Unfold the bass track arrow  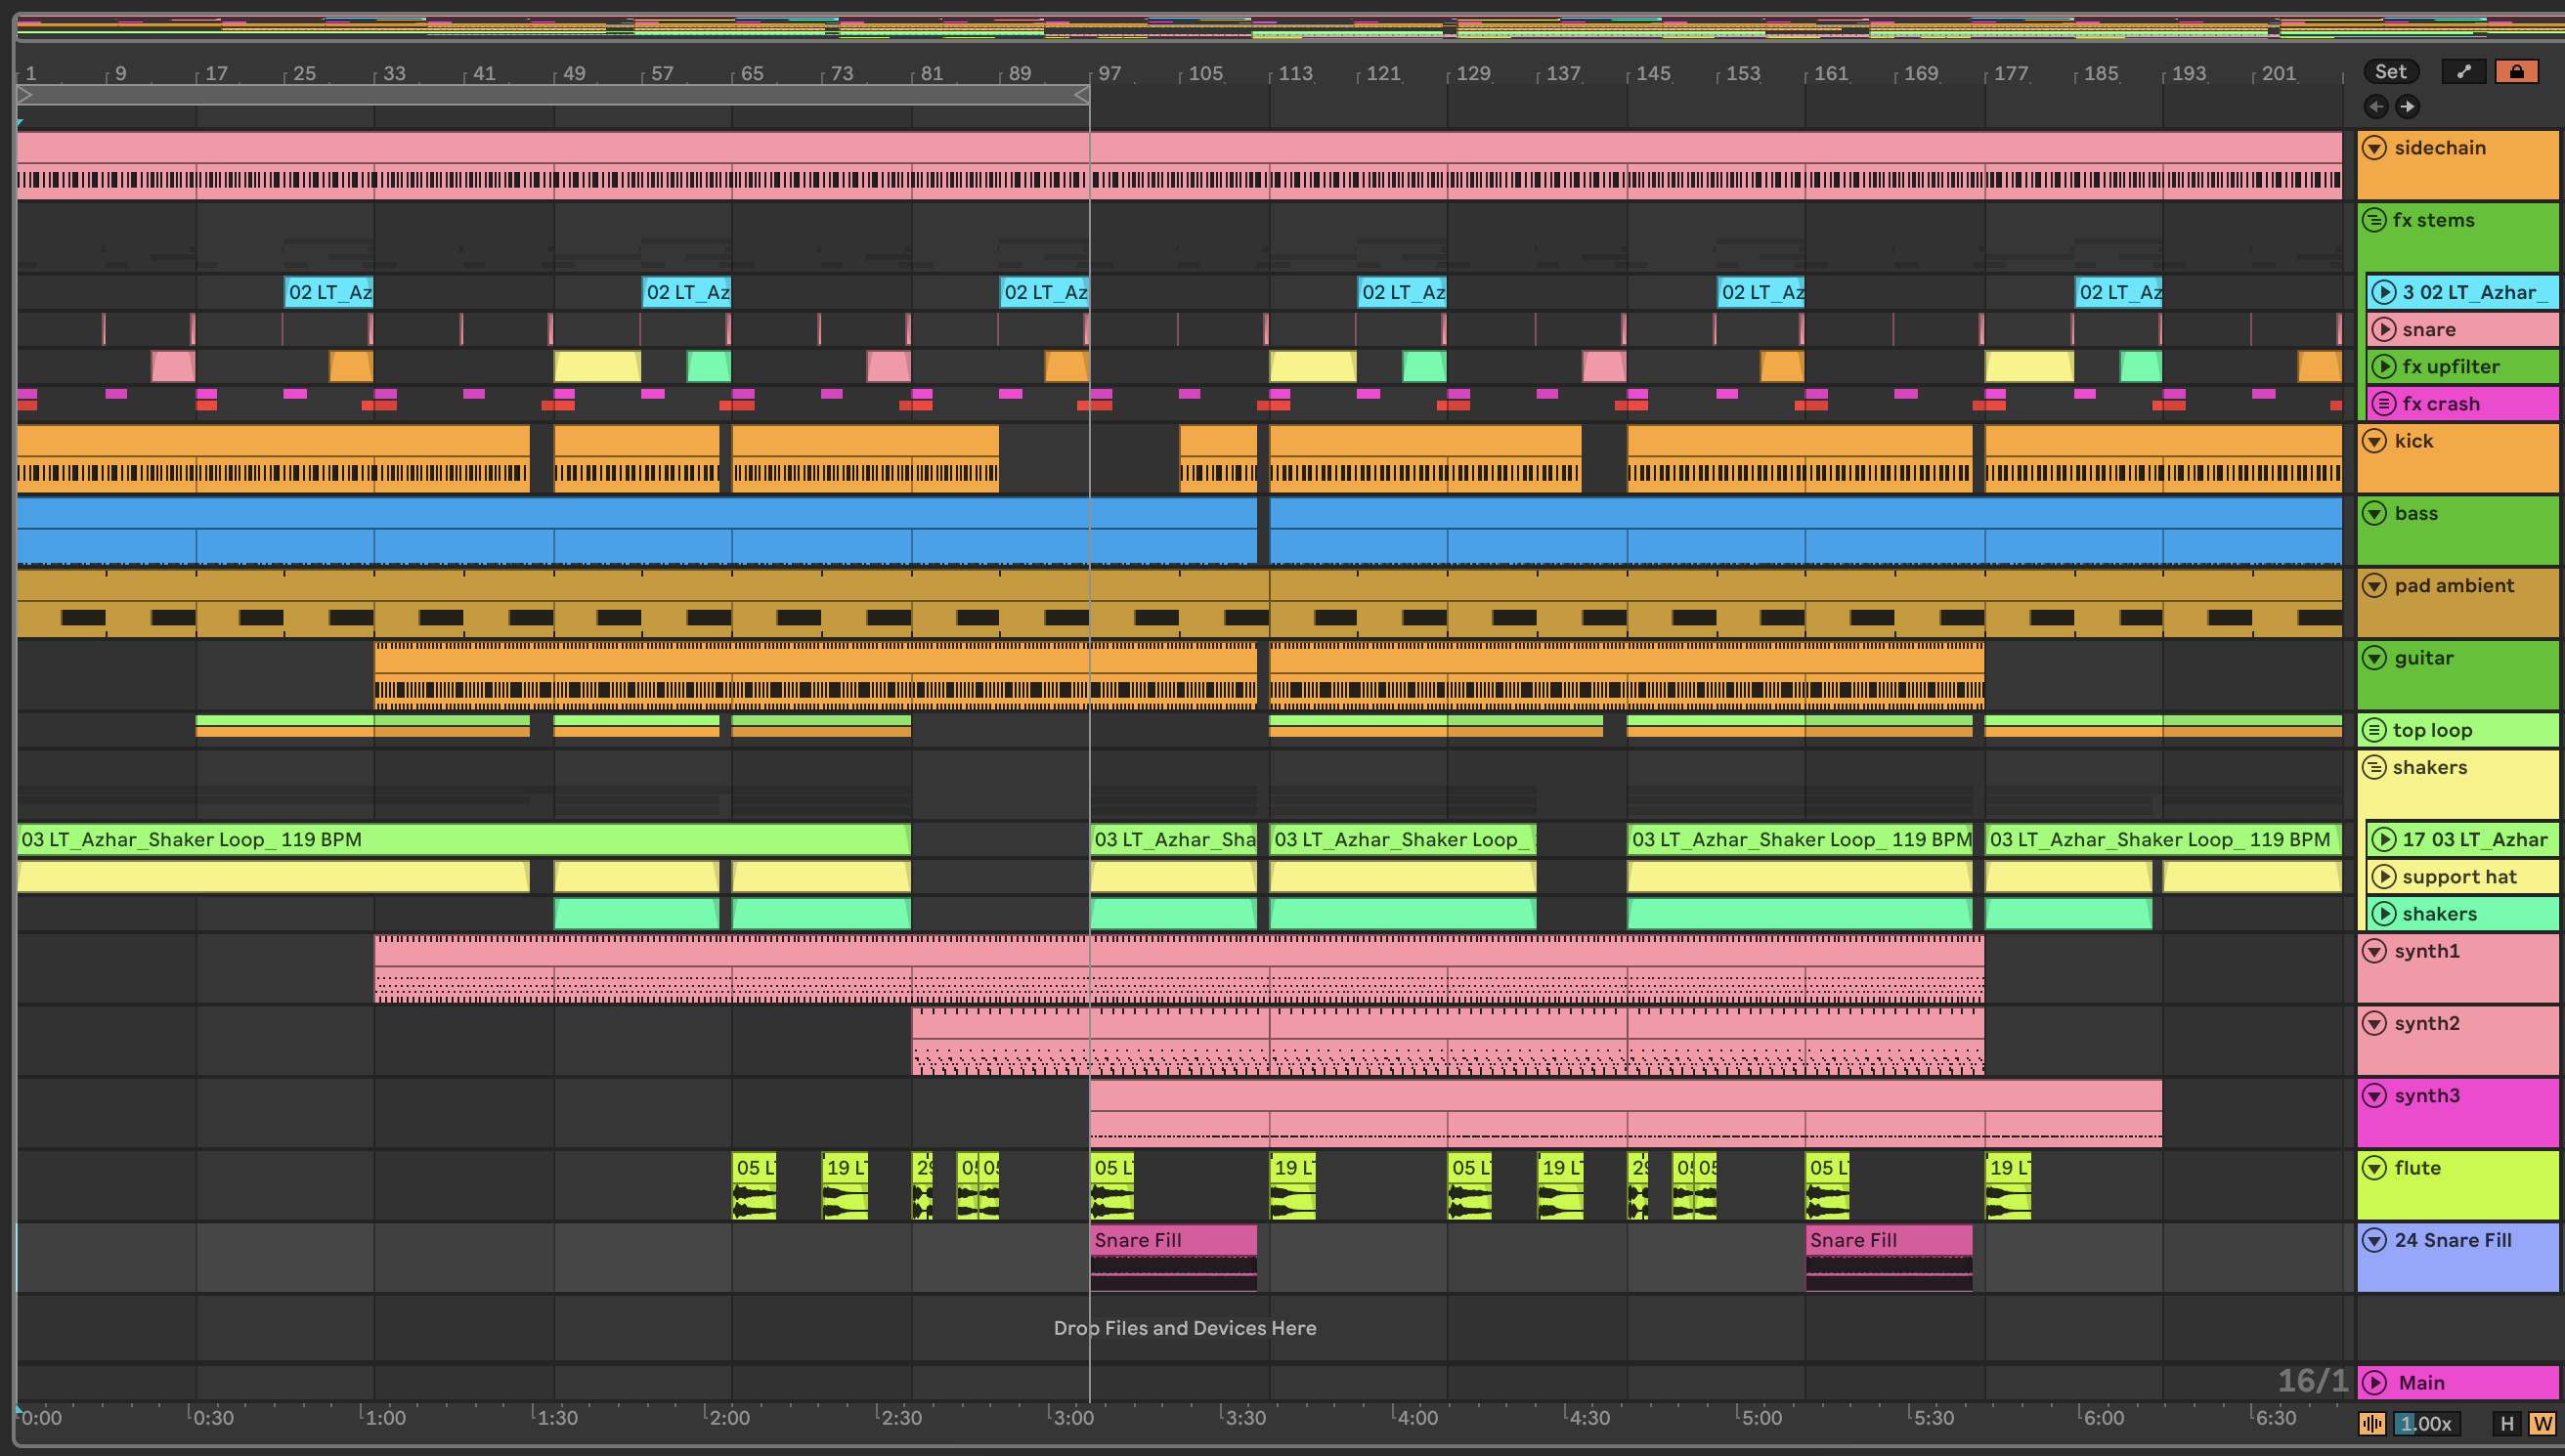tap(2374, 513)
